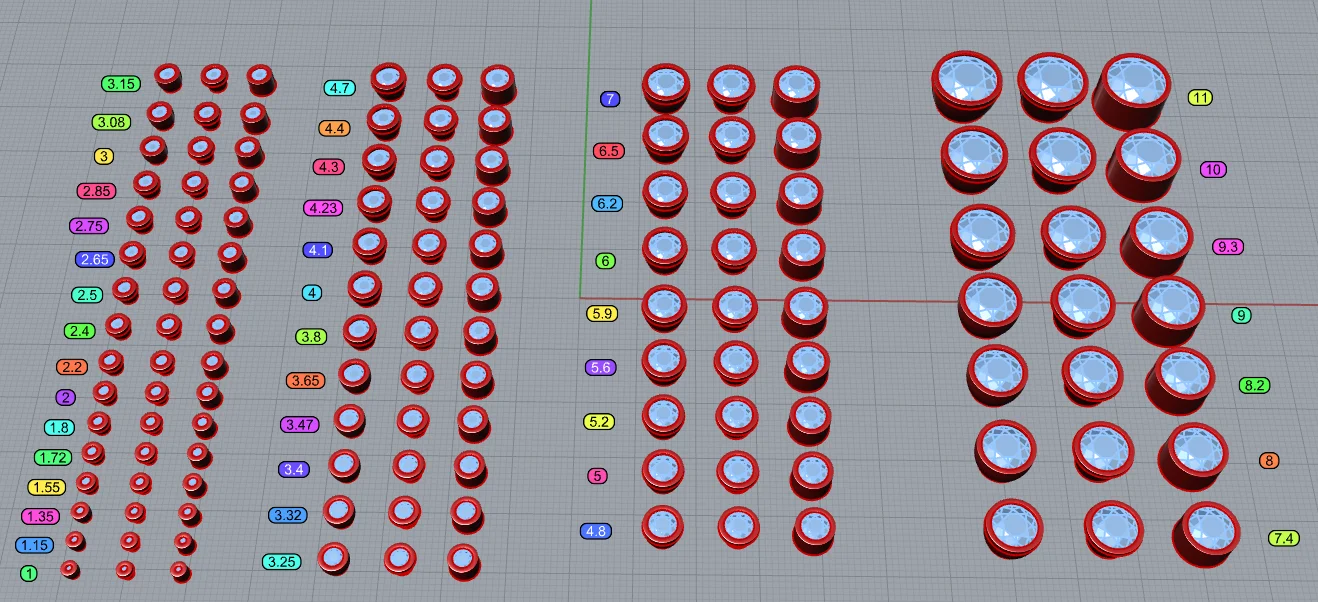
Task: Click the cyan 4.7 size label
Action: 339,88
